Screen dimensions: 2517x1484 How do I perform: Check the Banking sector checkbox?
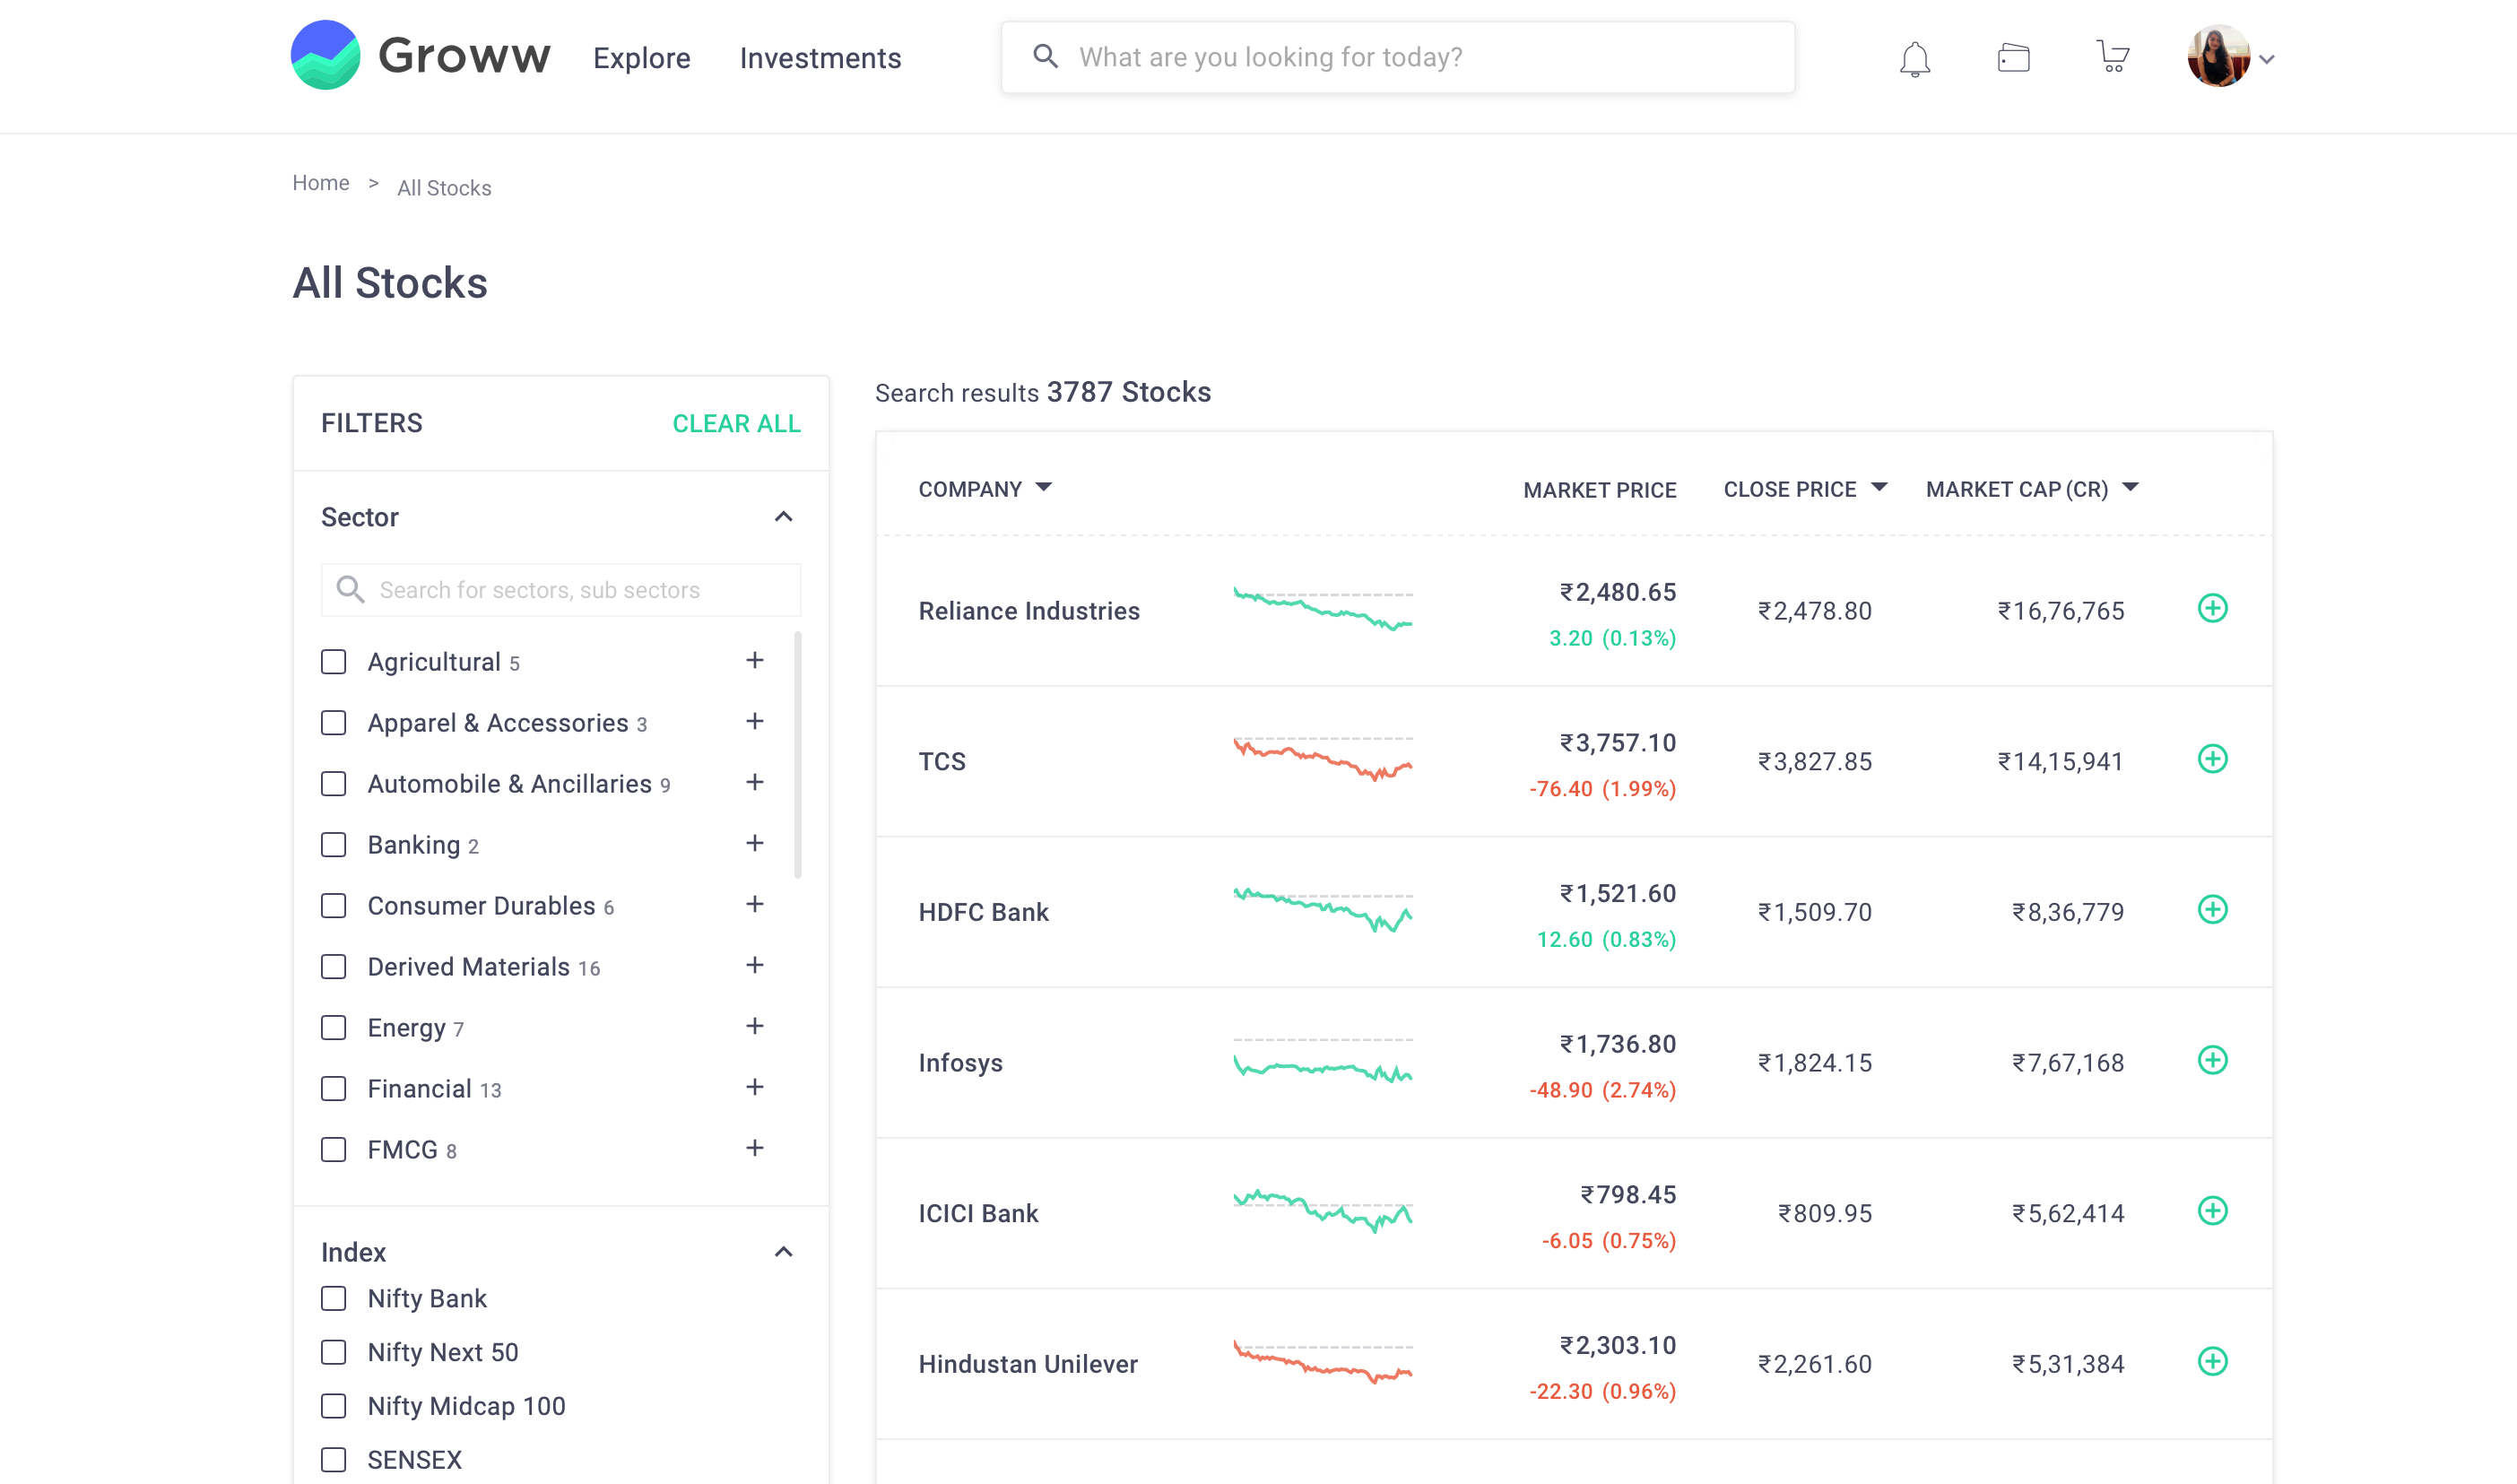pos(334,845)
